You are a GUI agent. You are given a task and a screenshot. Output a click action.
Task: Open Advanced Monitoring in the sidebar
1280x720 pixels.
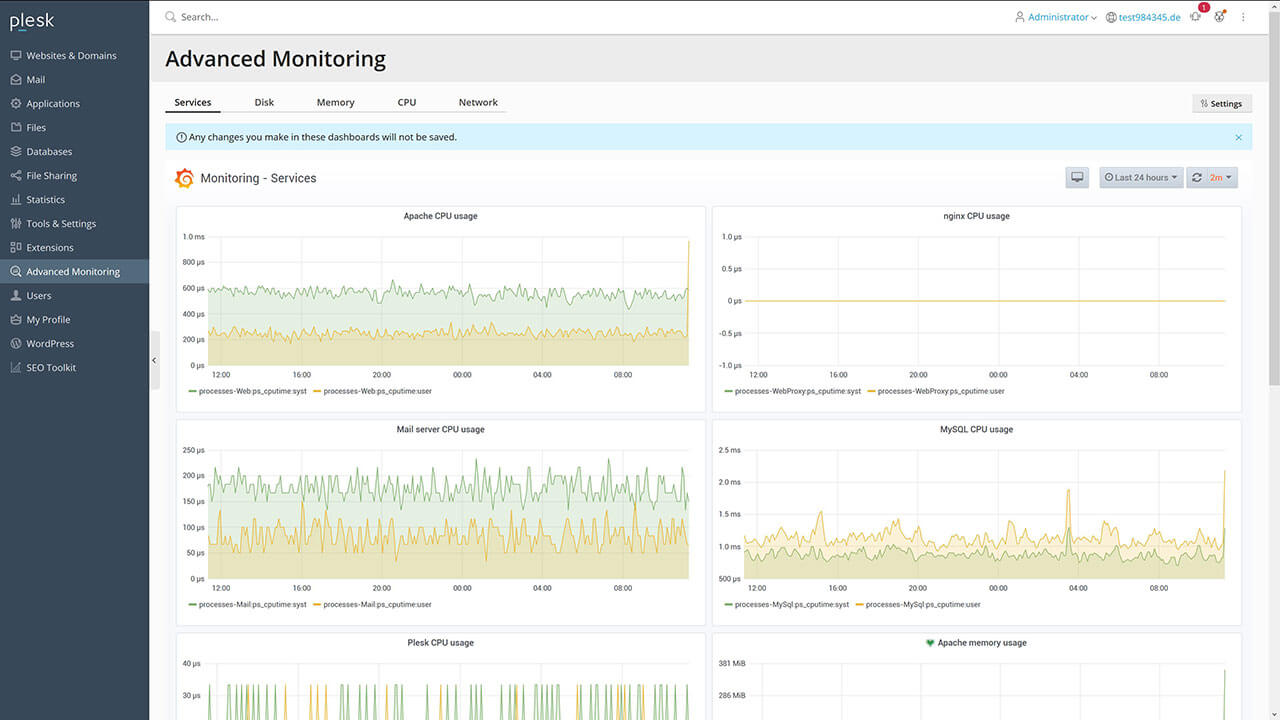point(73,271)
